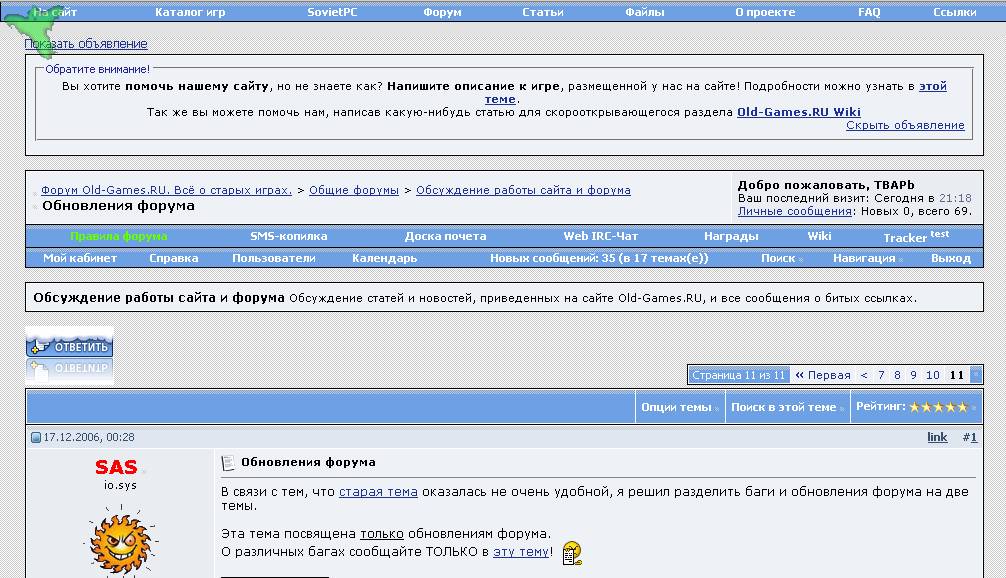This screenshot has height=578, width=1006.
Task: Click the post status icon beside 17.12.2006 date
Action: point(36,438)
